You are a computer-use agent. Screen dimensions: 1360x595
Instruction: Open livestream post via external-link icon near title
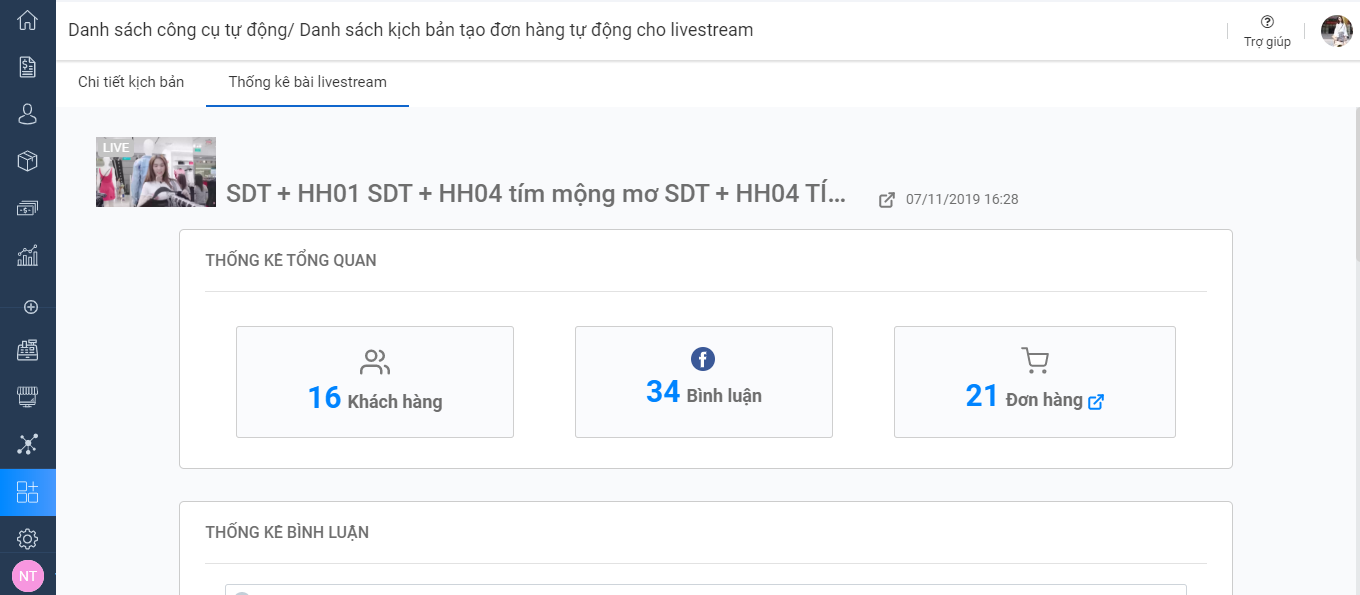pyautogui.click(x=886, y=199)
